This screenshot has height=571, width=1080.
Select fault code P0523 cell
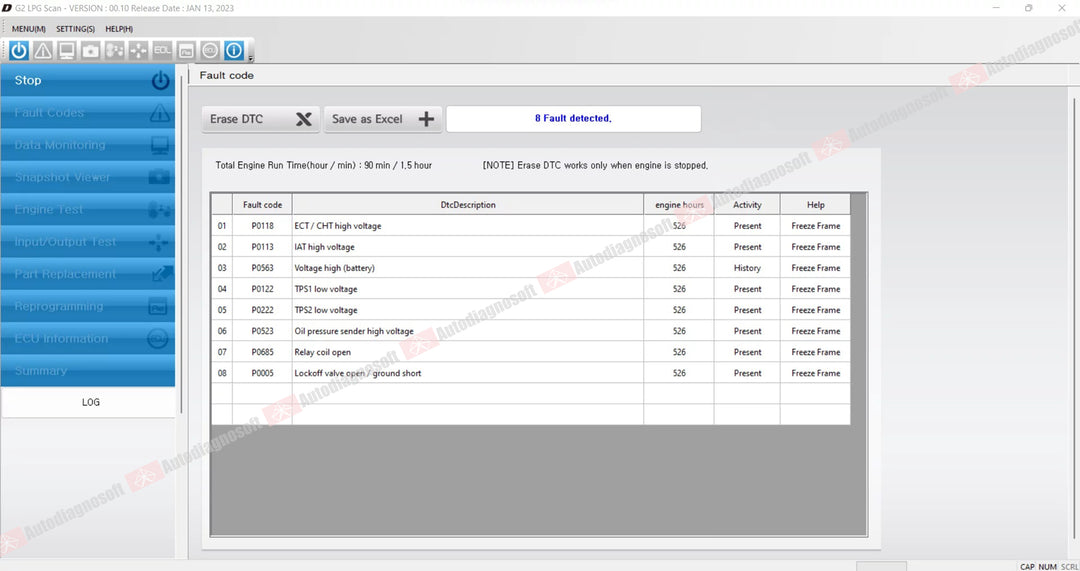(x=262, y=331)
